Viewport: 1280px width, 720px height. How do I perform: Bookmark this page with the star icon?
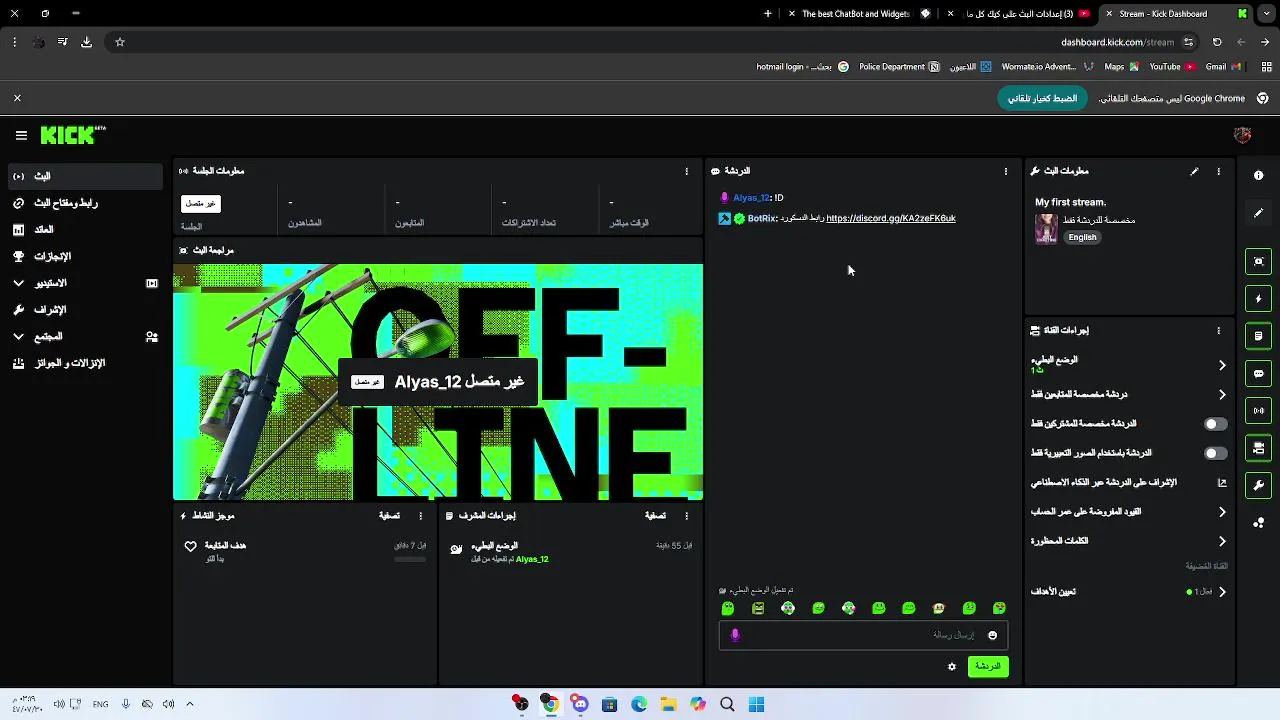point(120,42)
